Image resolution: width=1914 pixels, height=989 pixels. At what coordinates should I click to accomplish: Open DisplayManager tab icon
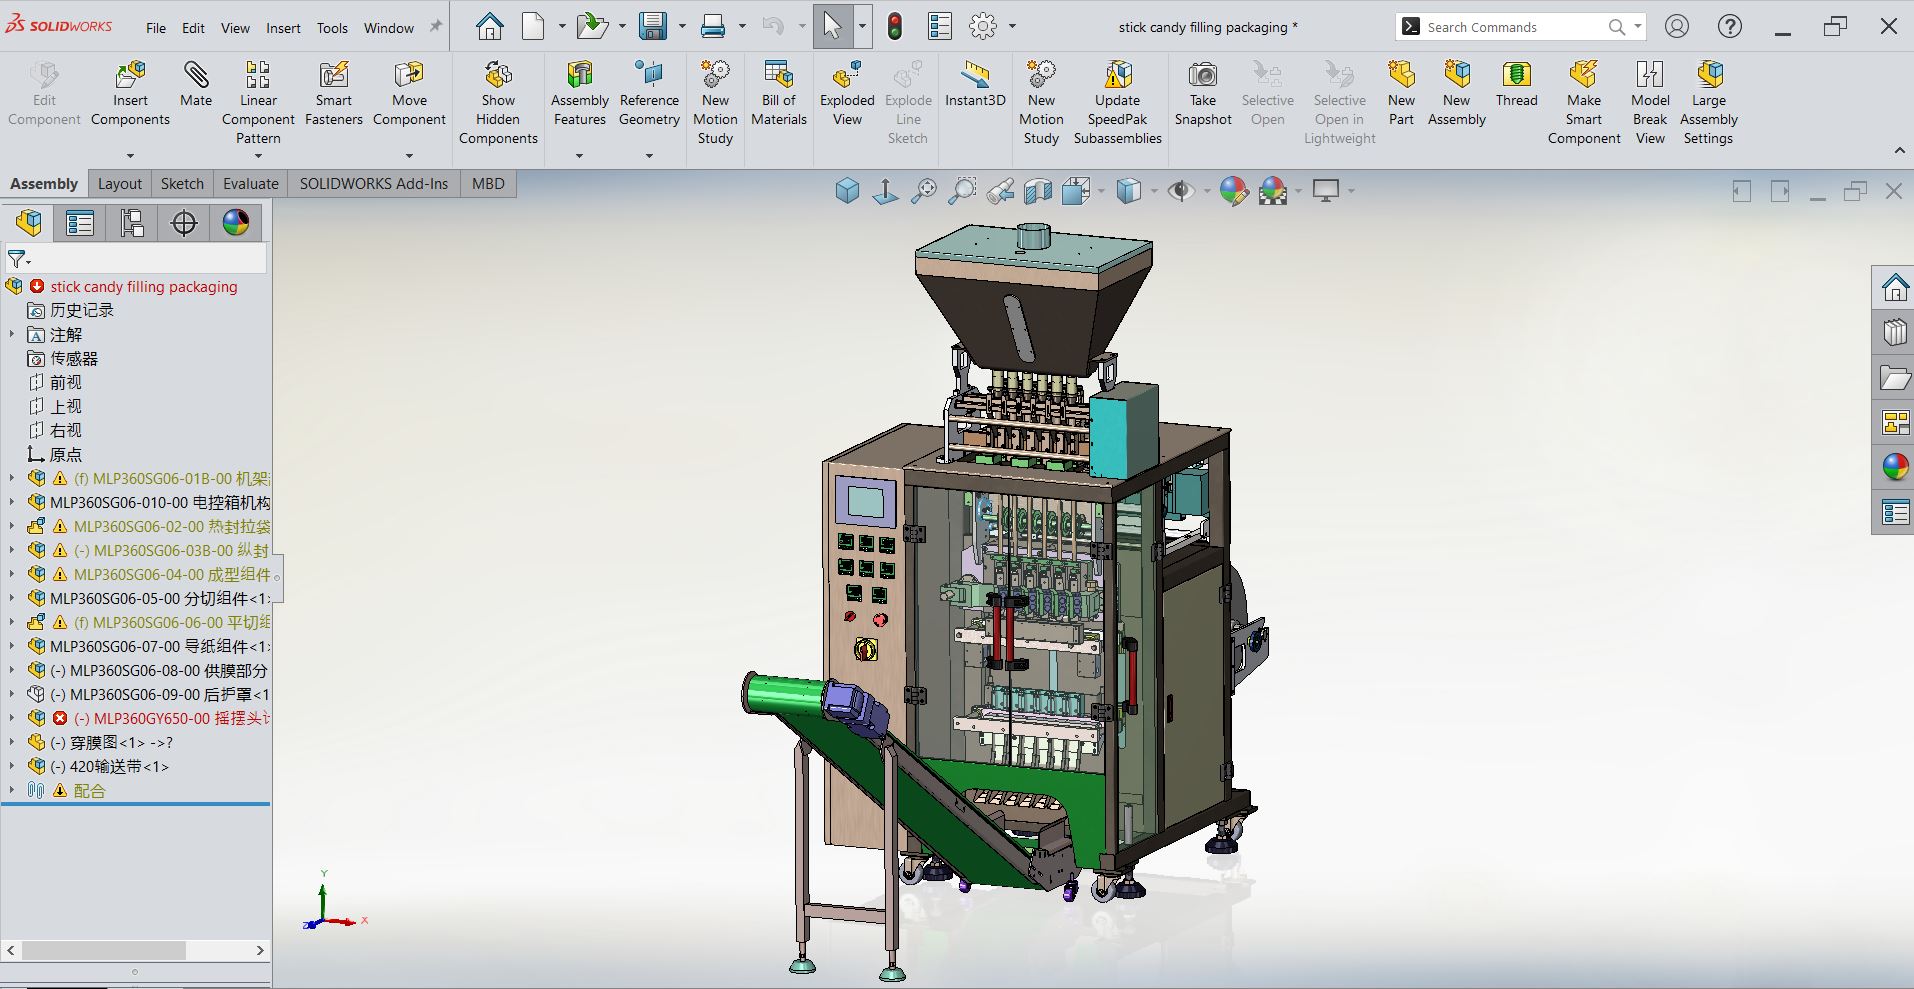(x=236, y=222)
